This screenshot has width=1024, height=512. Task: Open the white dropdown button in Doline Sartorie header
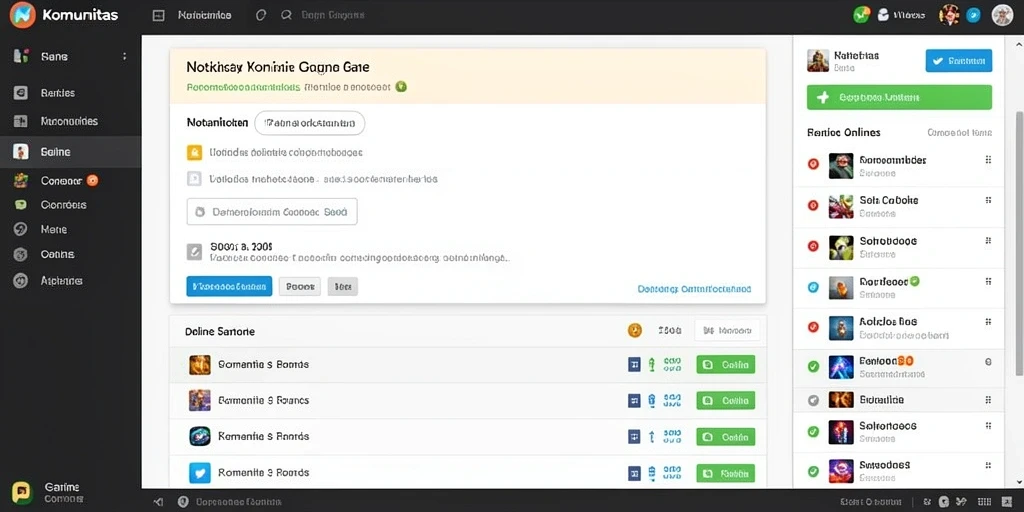(727, 331)
